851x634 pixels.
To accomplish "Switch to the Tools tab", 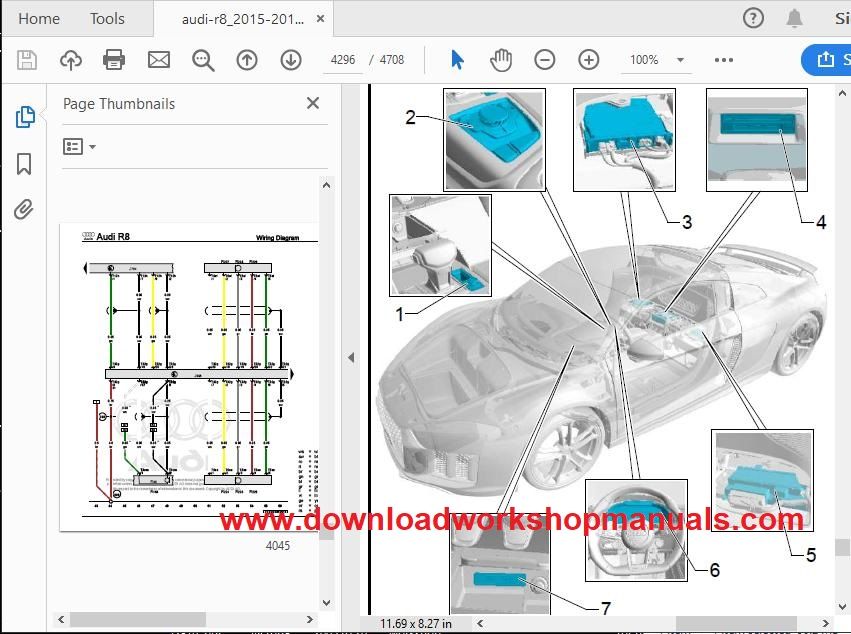I will point(107,19).
